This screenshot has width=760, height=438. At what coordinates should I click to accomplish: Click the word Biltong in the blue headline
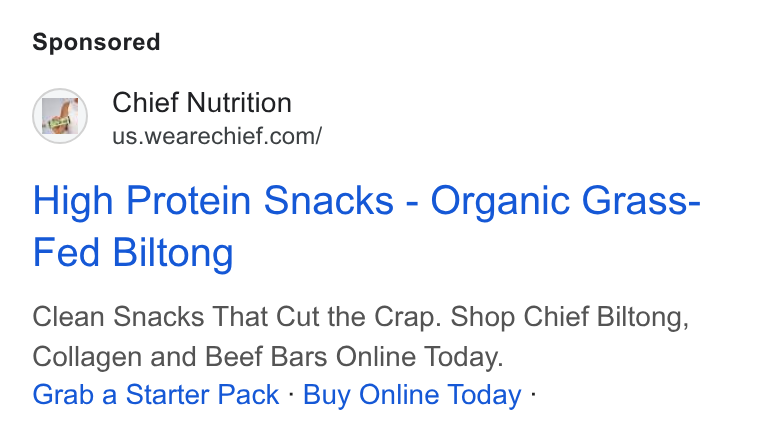point(173,252)
